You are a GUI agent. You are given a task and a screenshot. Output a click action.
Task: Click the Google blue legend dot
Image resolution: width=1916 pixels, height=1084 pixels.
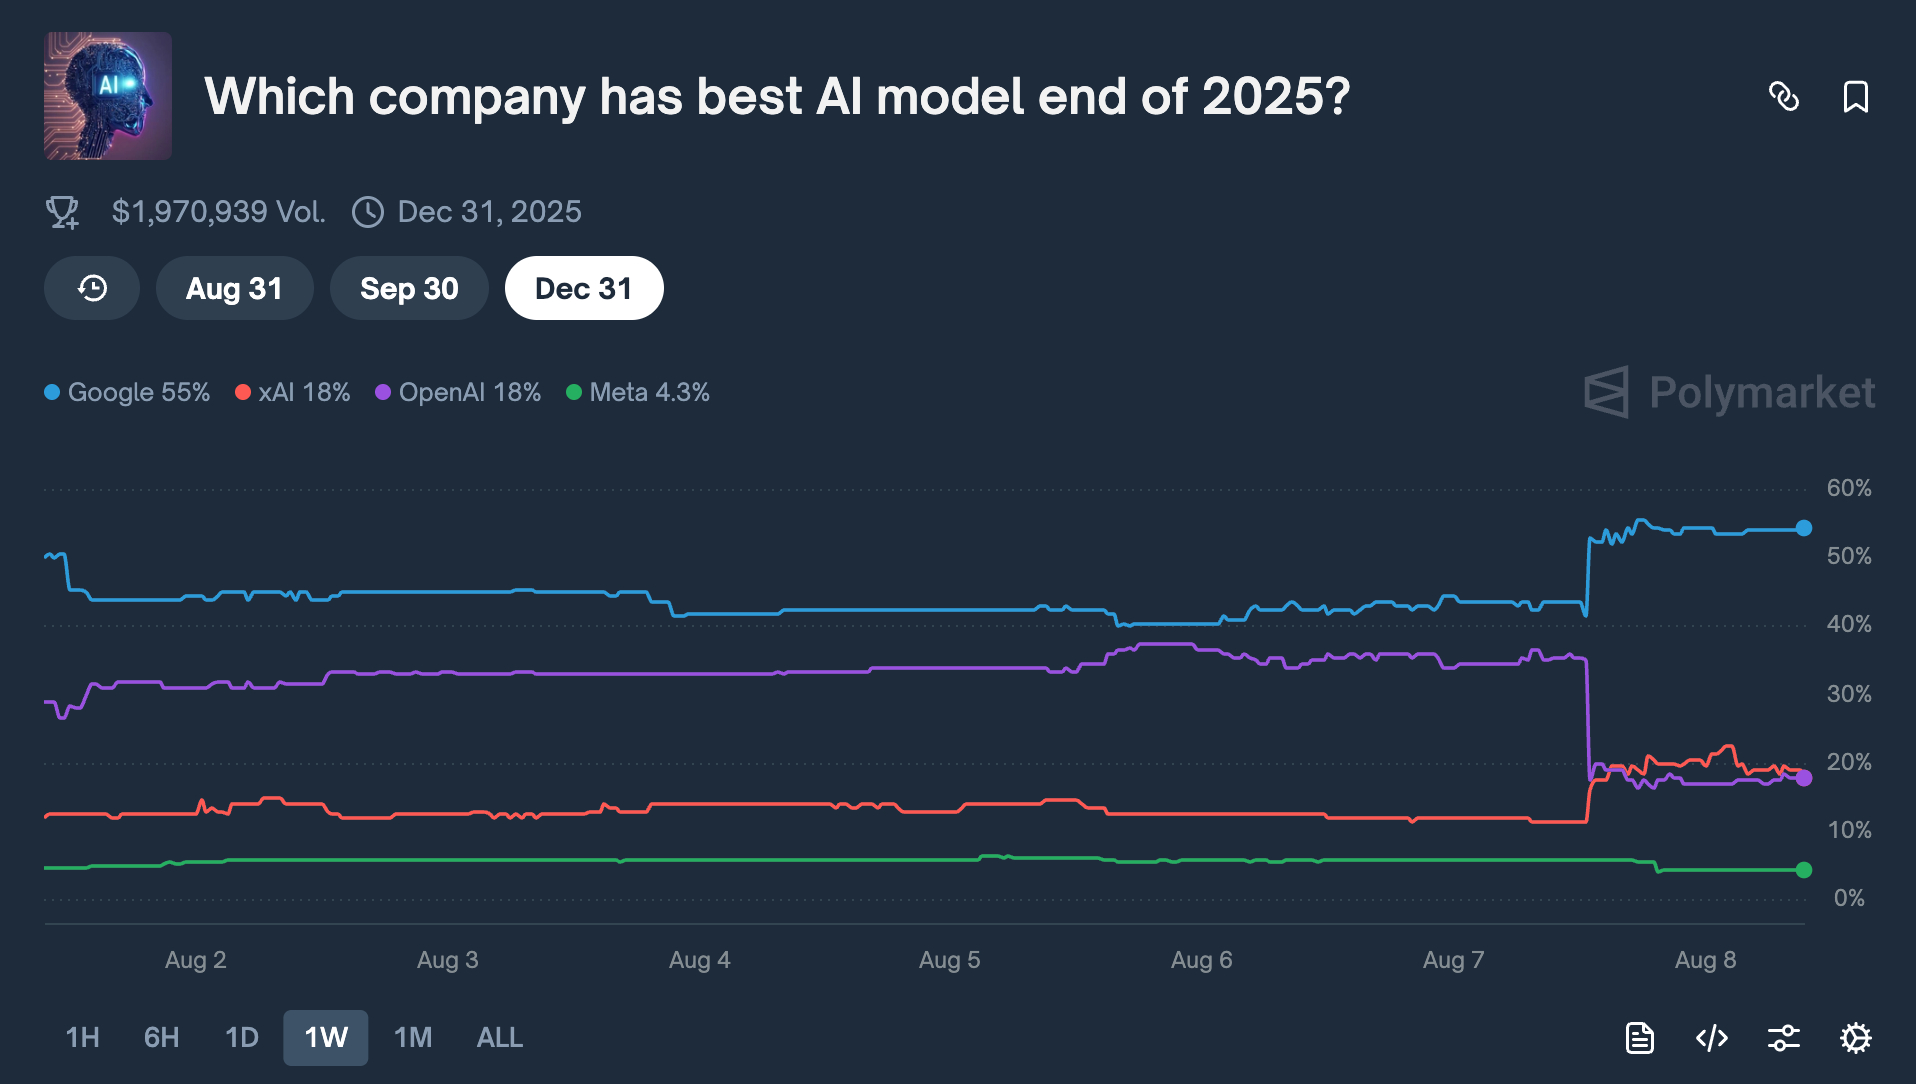[x=52, y=392]
